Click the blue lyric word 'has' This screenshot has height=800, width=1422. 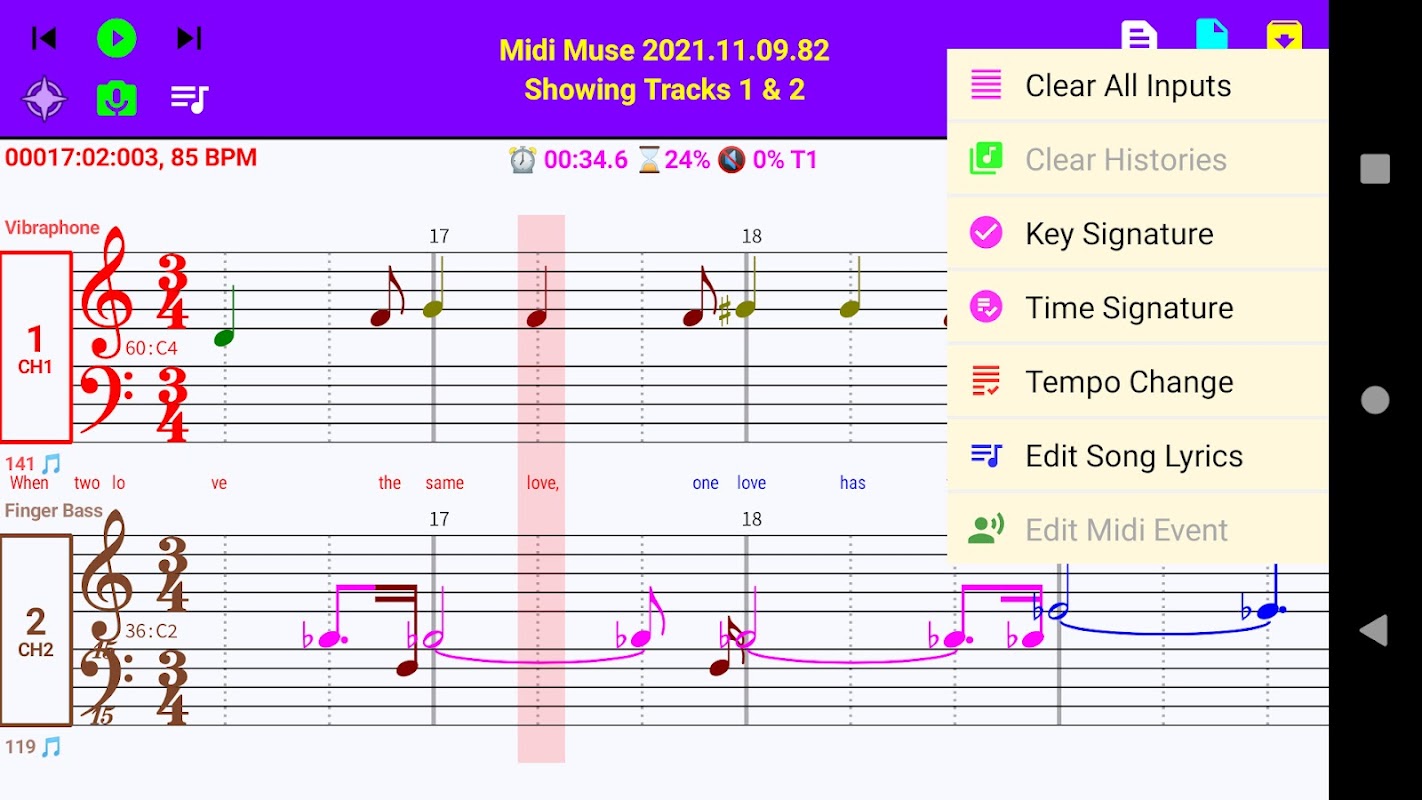(x=853, y=483)
